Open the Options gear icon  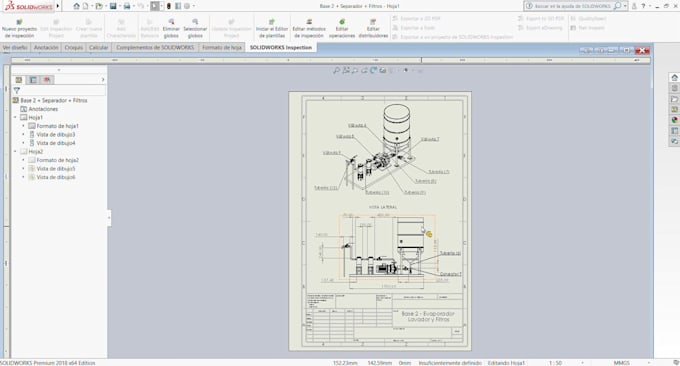[x=187, y=6]
